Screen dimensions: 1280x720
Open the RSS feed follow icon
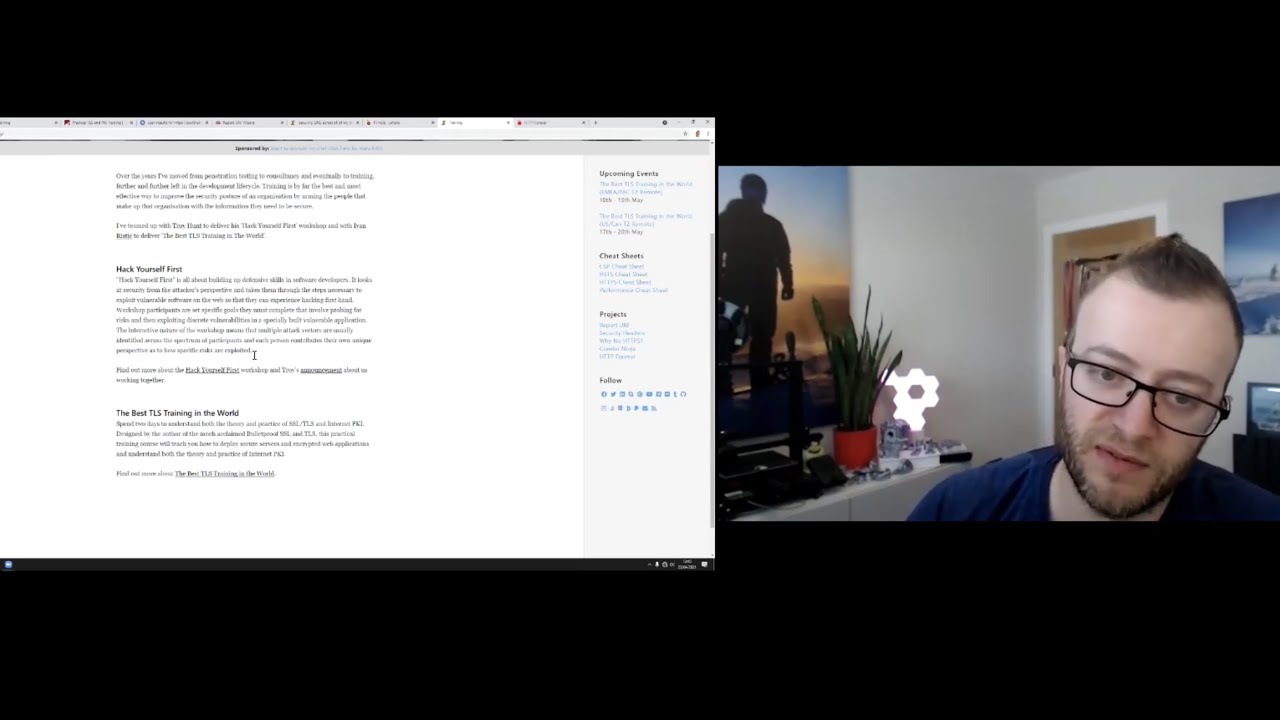pyautogui.click(x=654, y=408)
